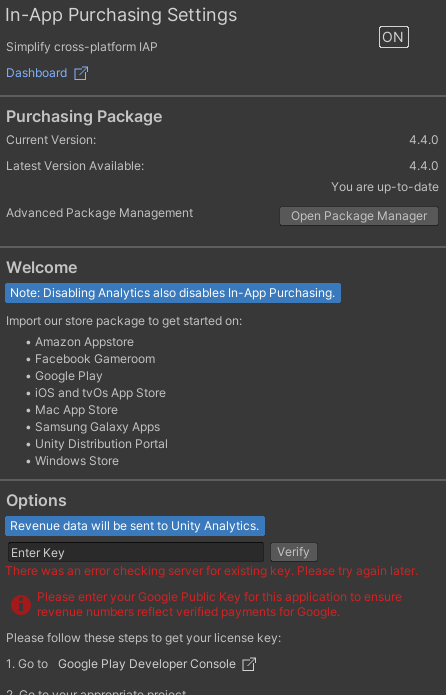
Task: Click the red server error message text
Action: tap(212, 571)
